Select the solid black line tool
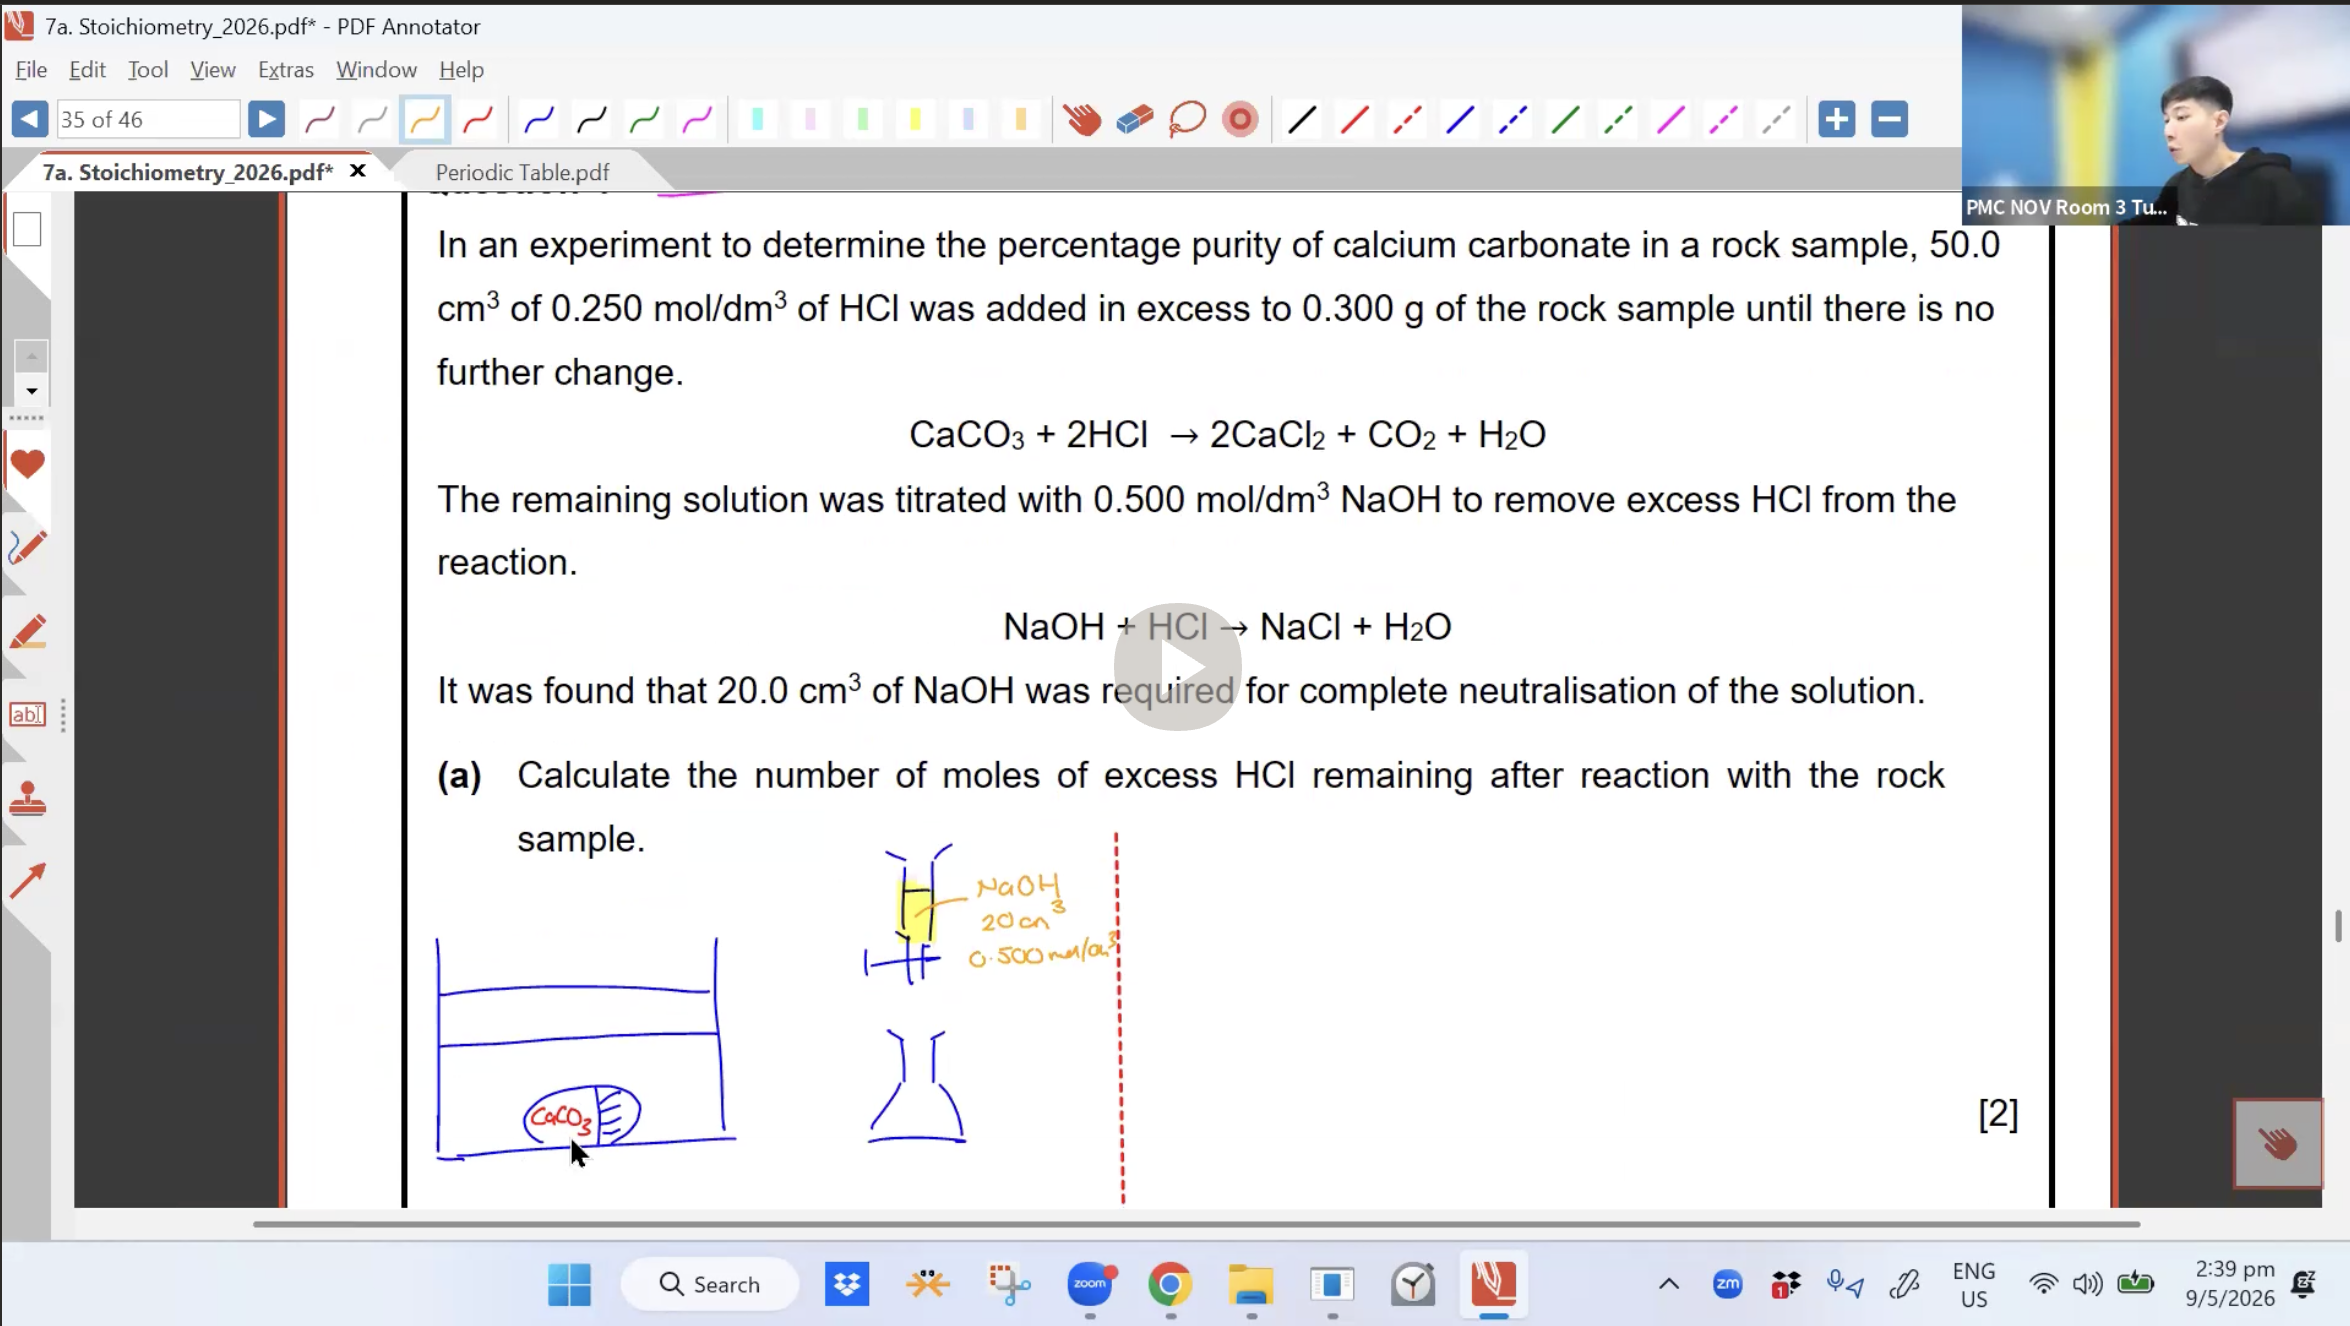2350x1326 pixels. 1302,120
